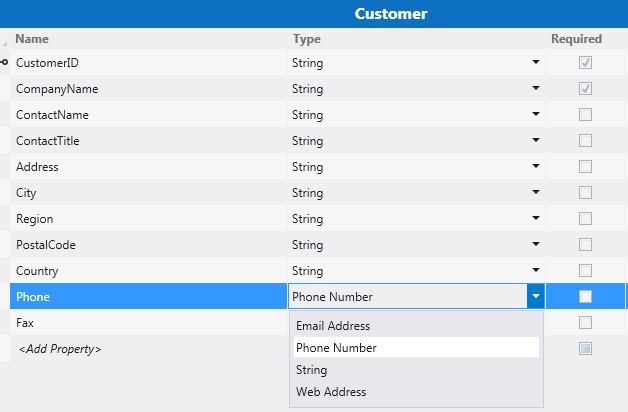Open the Type dropdown for CustomerID
Screen dimensions: 628x412
537,63
